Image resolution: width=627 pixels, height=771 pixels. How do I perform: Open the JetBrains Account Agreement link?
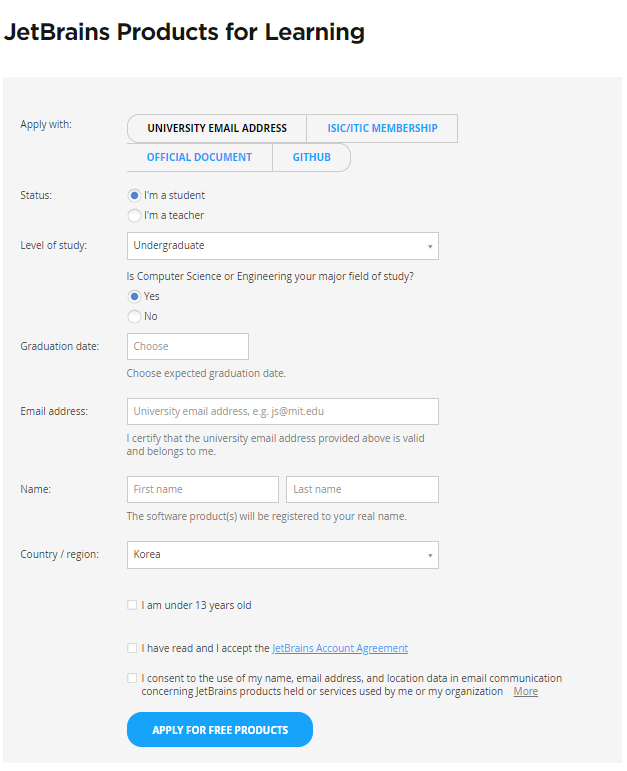340,649
